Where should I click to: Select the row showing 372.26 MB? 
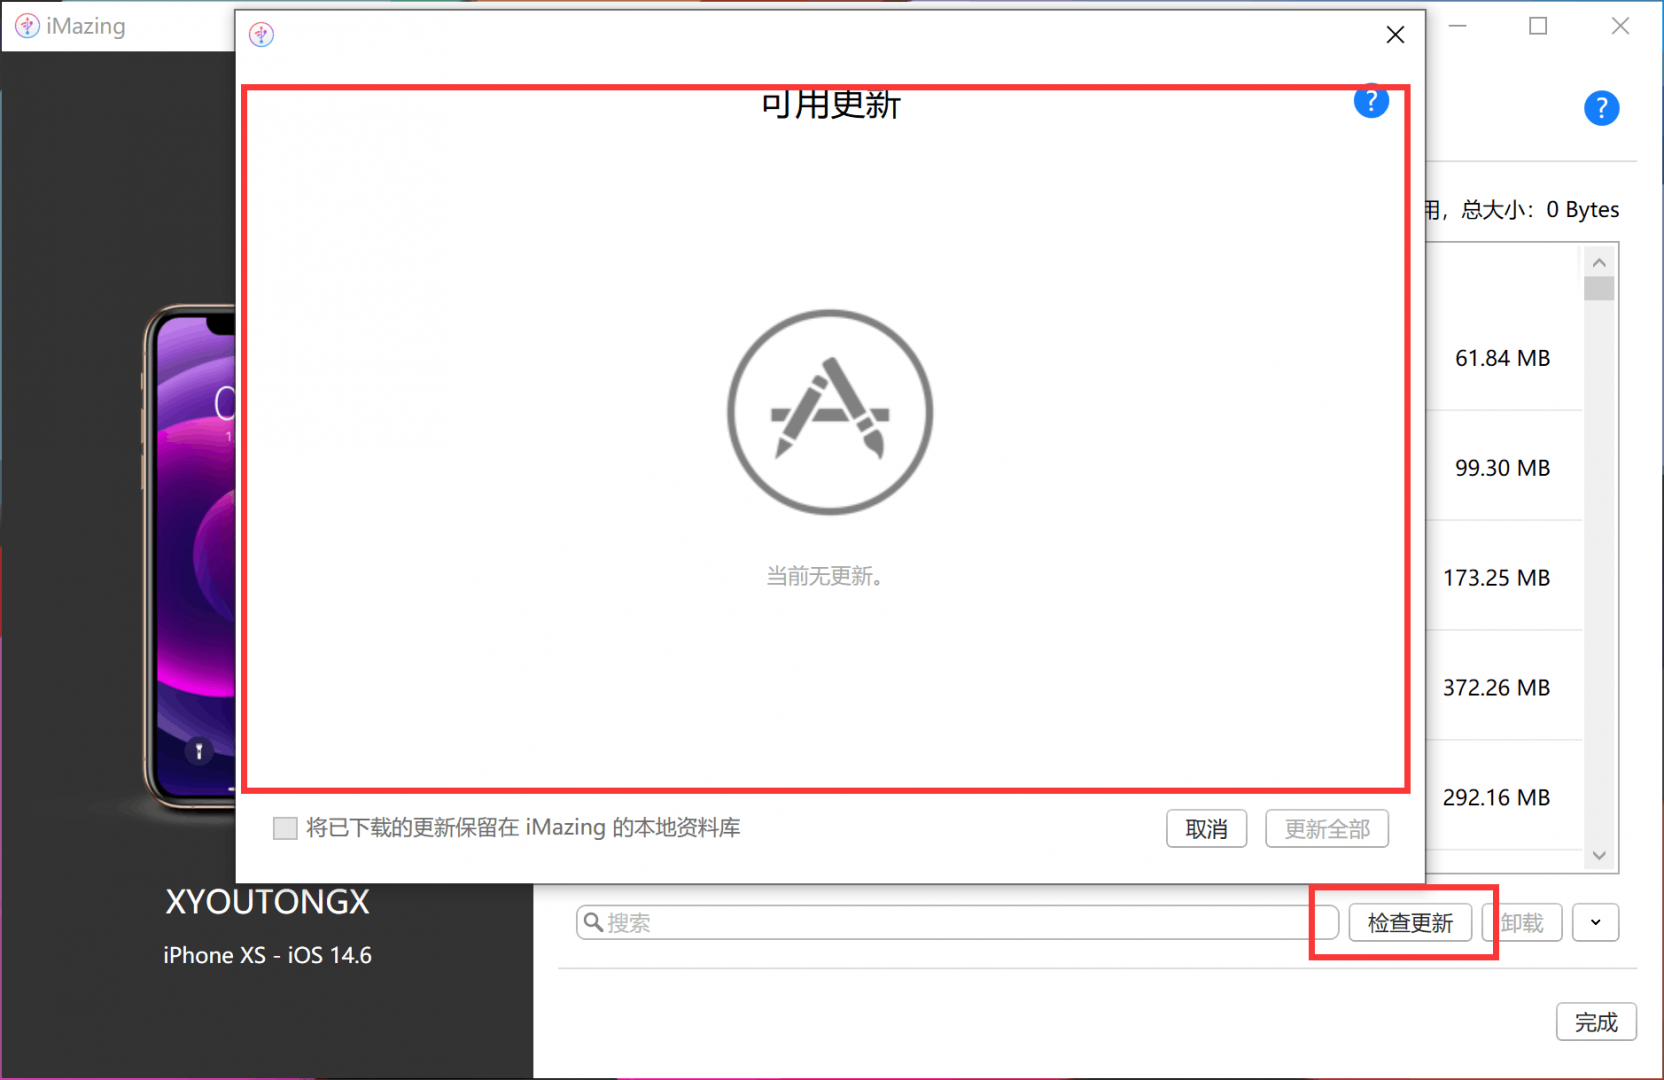[1502, 688]
